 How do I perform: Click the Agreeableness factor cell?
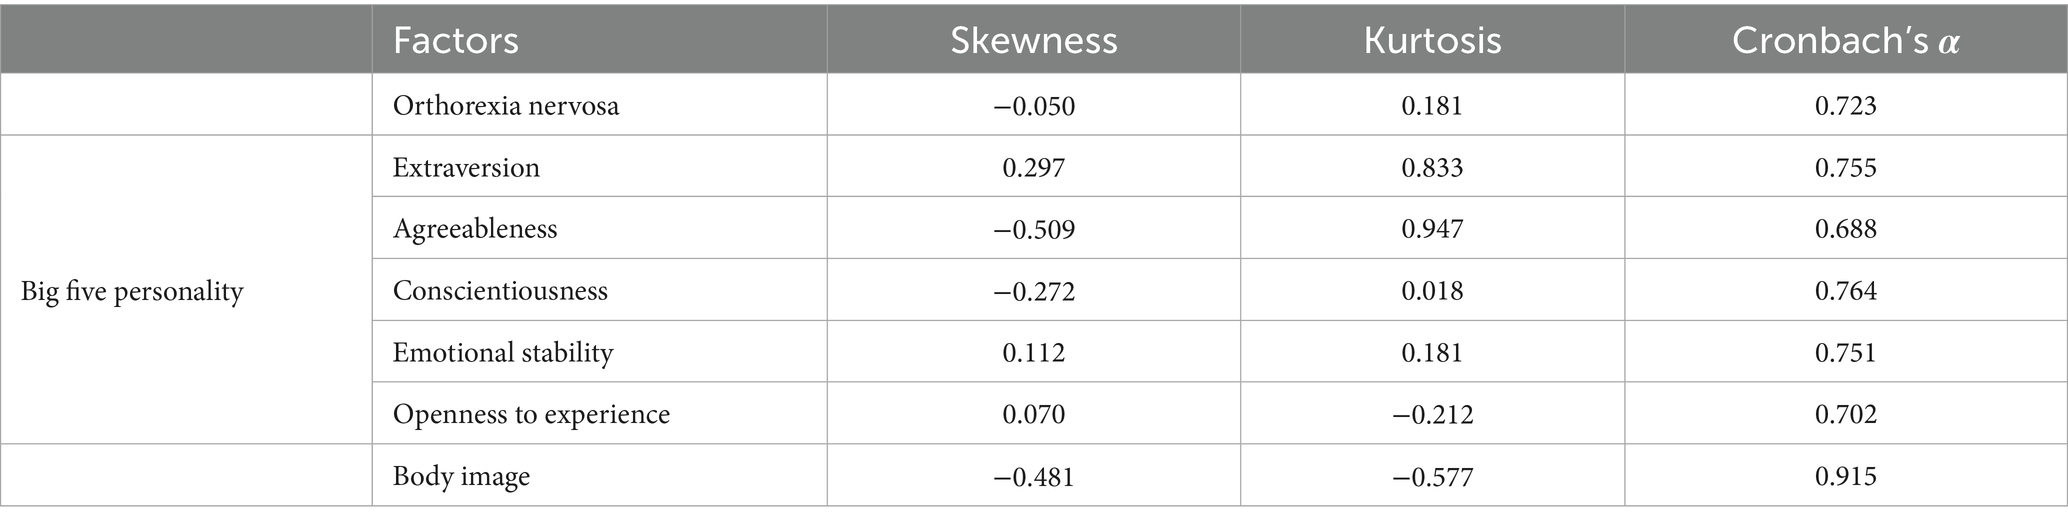[475, 229]
